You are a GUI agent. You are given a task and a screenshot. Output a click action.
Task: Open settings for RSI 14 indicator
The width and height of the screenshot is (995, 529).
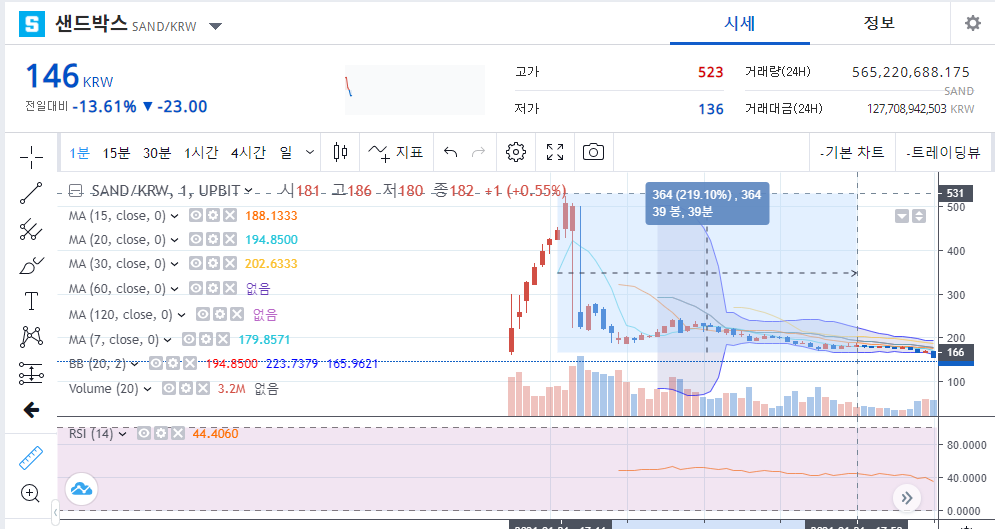161,433
